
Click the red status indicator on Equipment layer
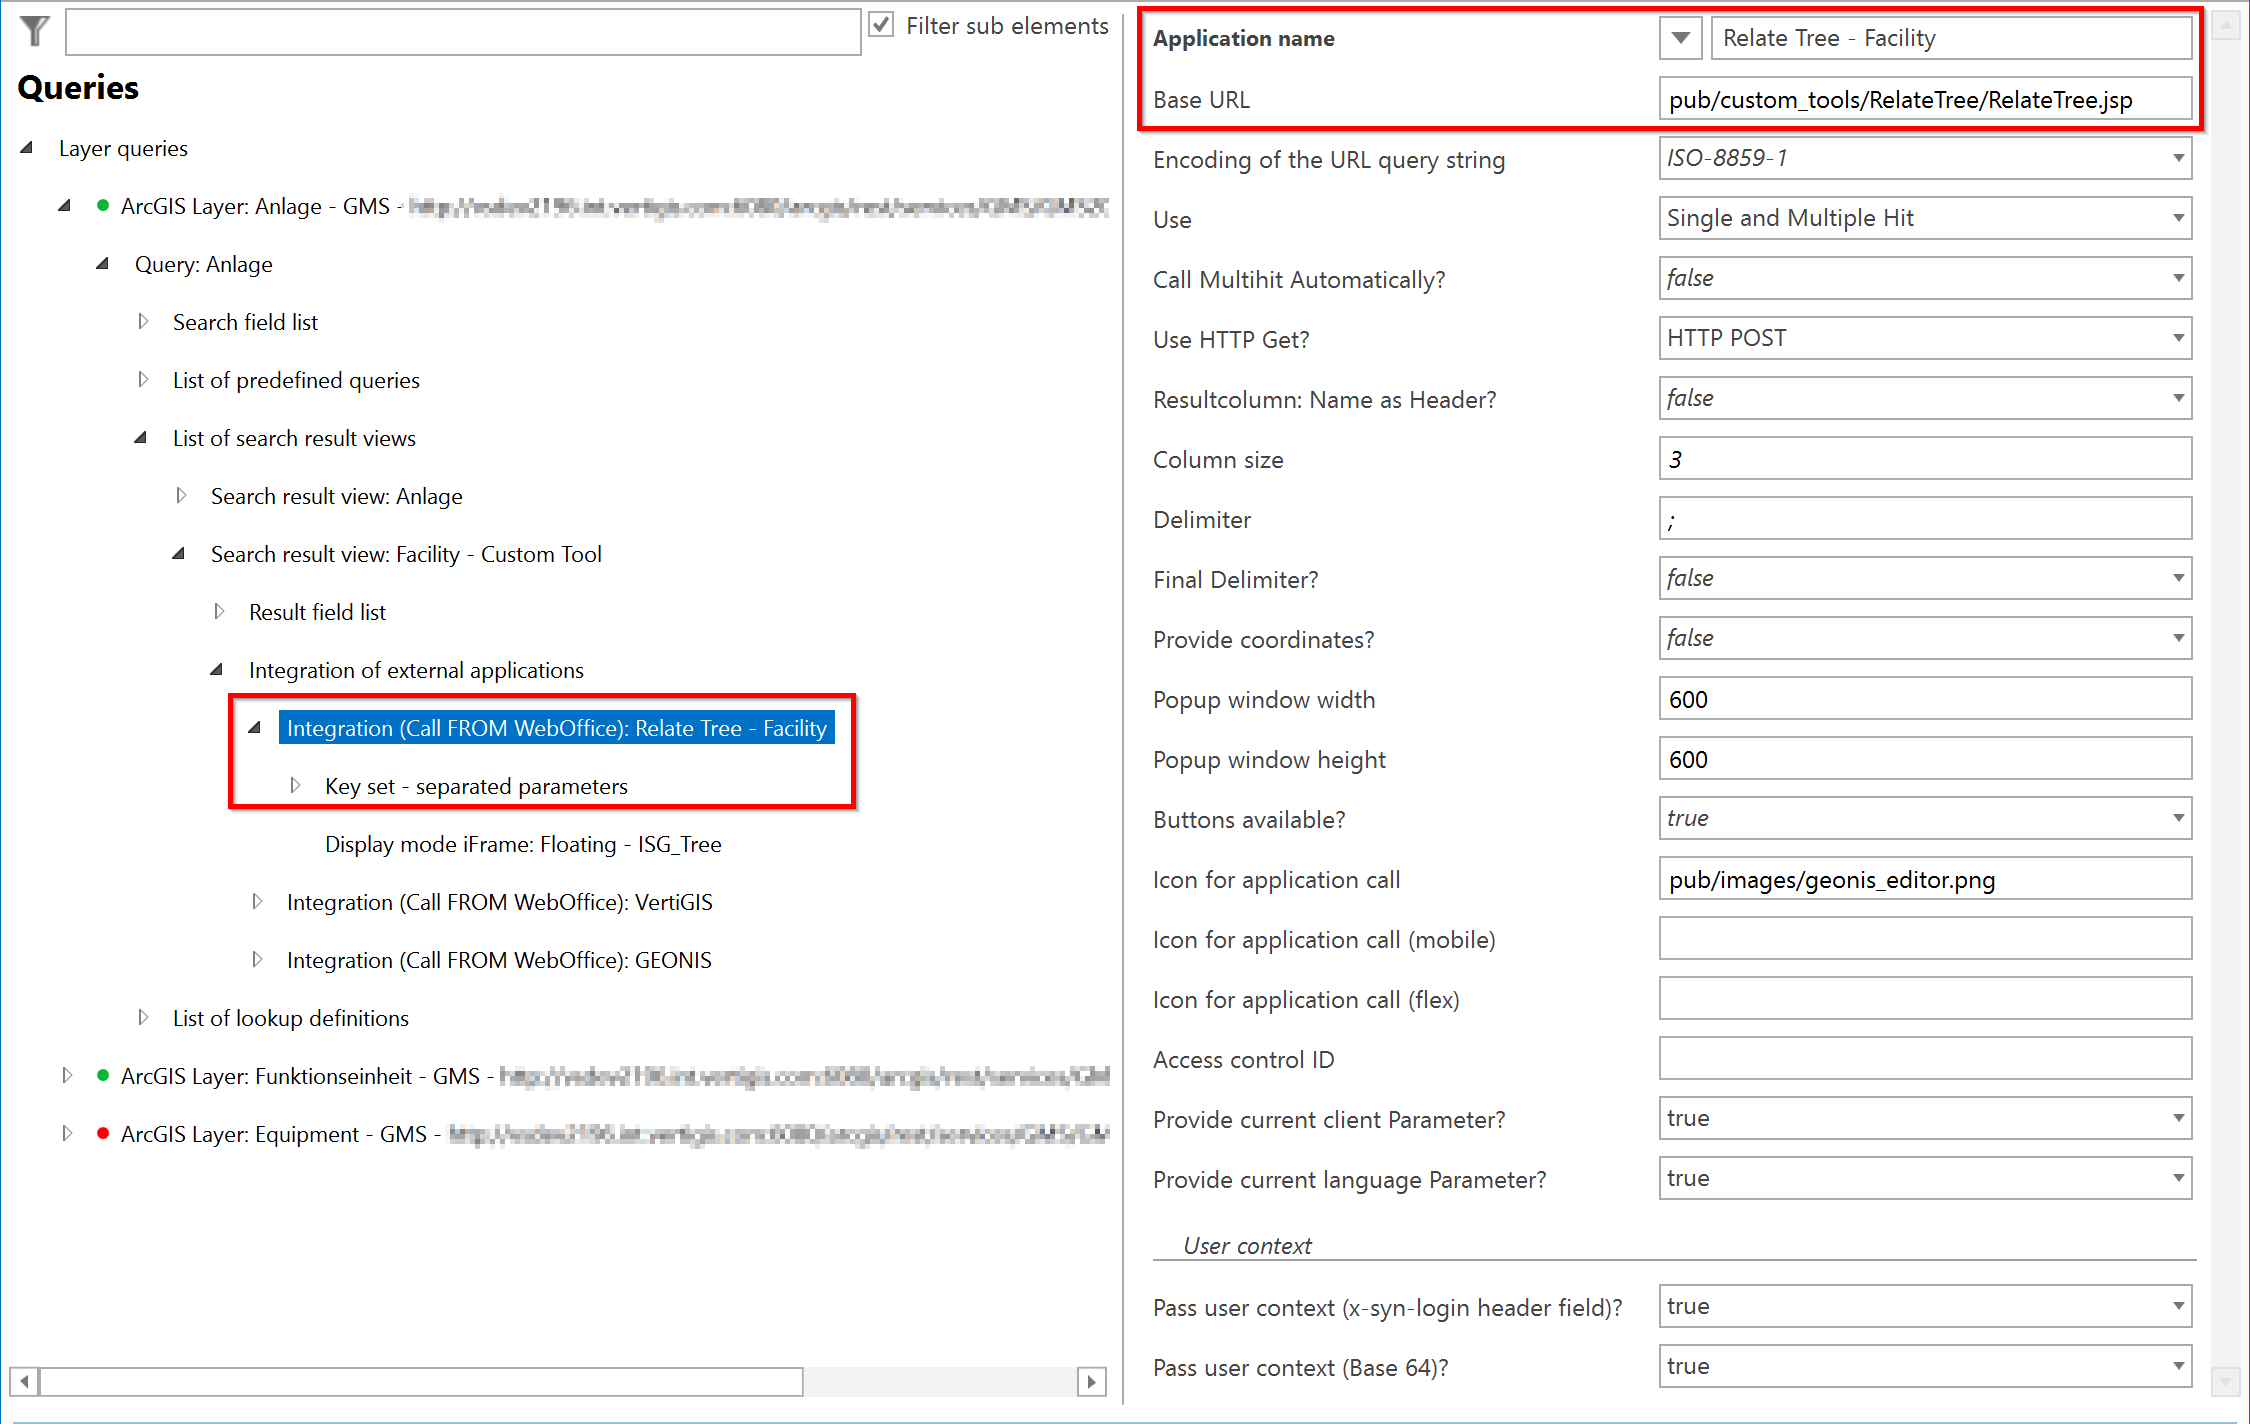click(103, 1134)
